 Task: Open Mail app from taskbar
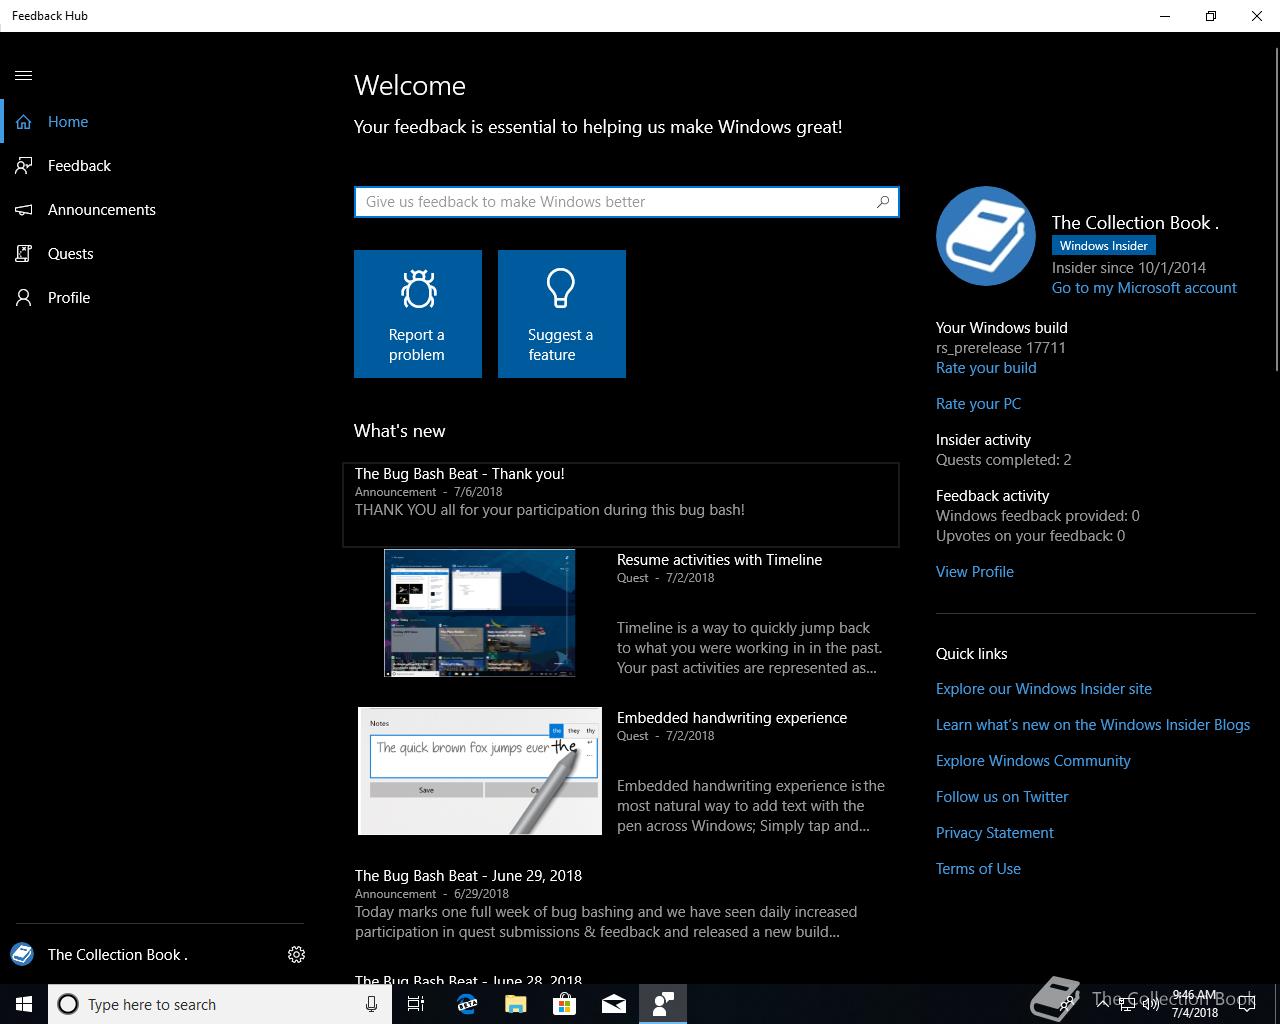click(x=614, y=1004)
